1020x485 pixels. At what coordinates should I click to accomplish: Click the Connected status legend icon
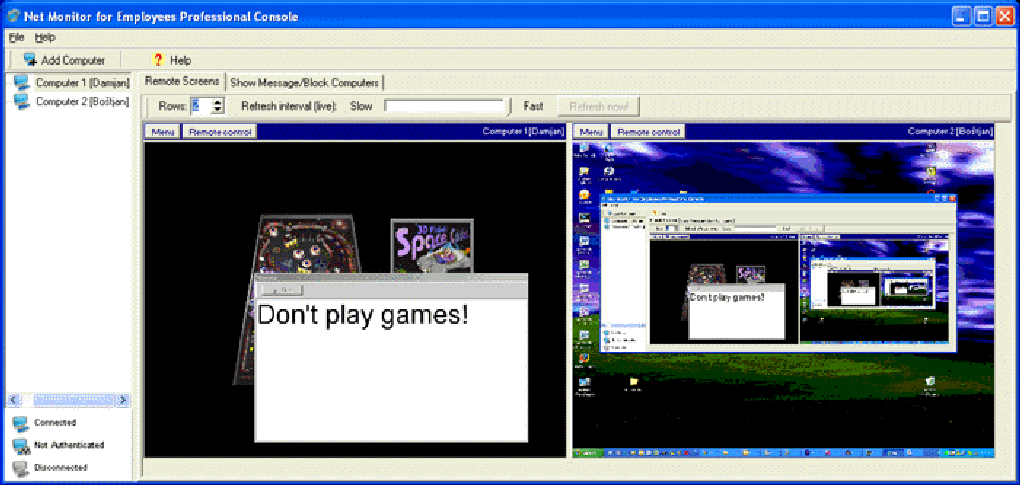pyautogui.click(x=20, y=423)
